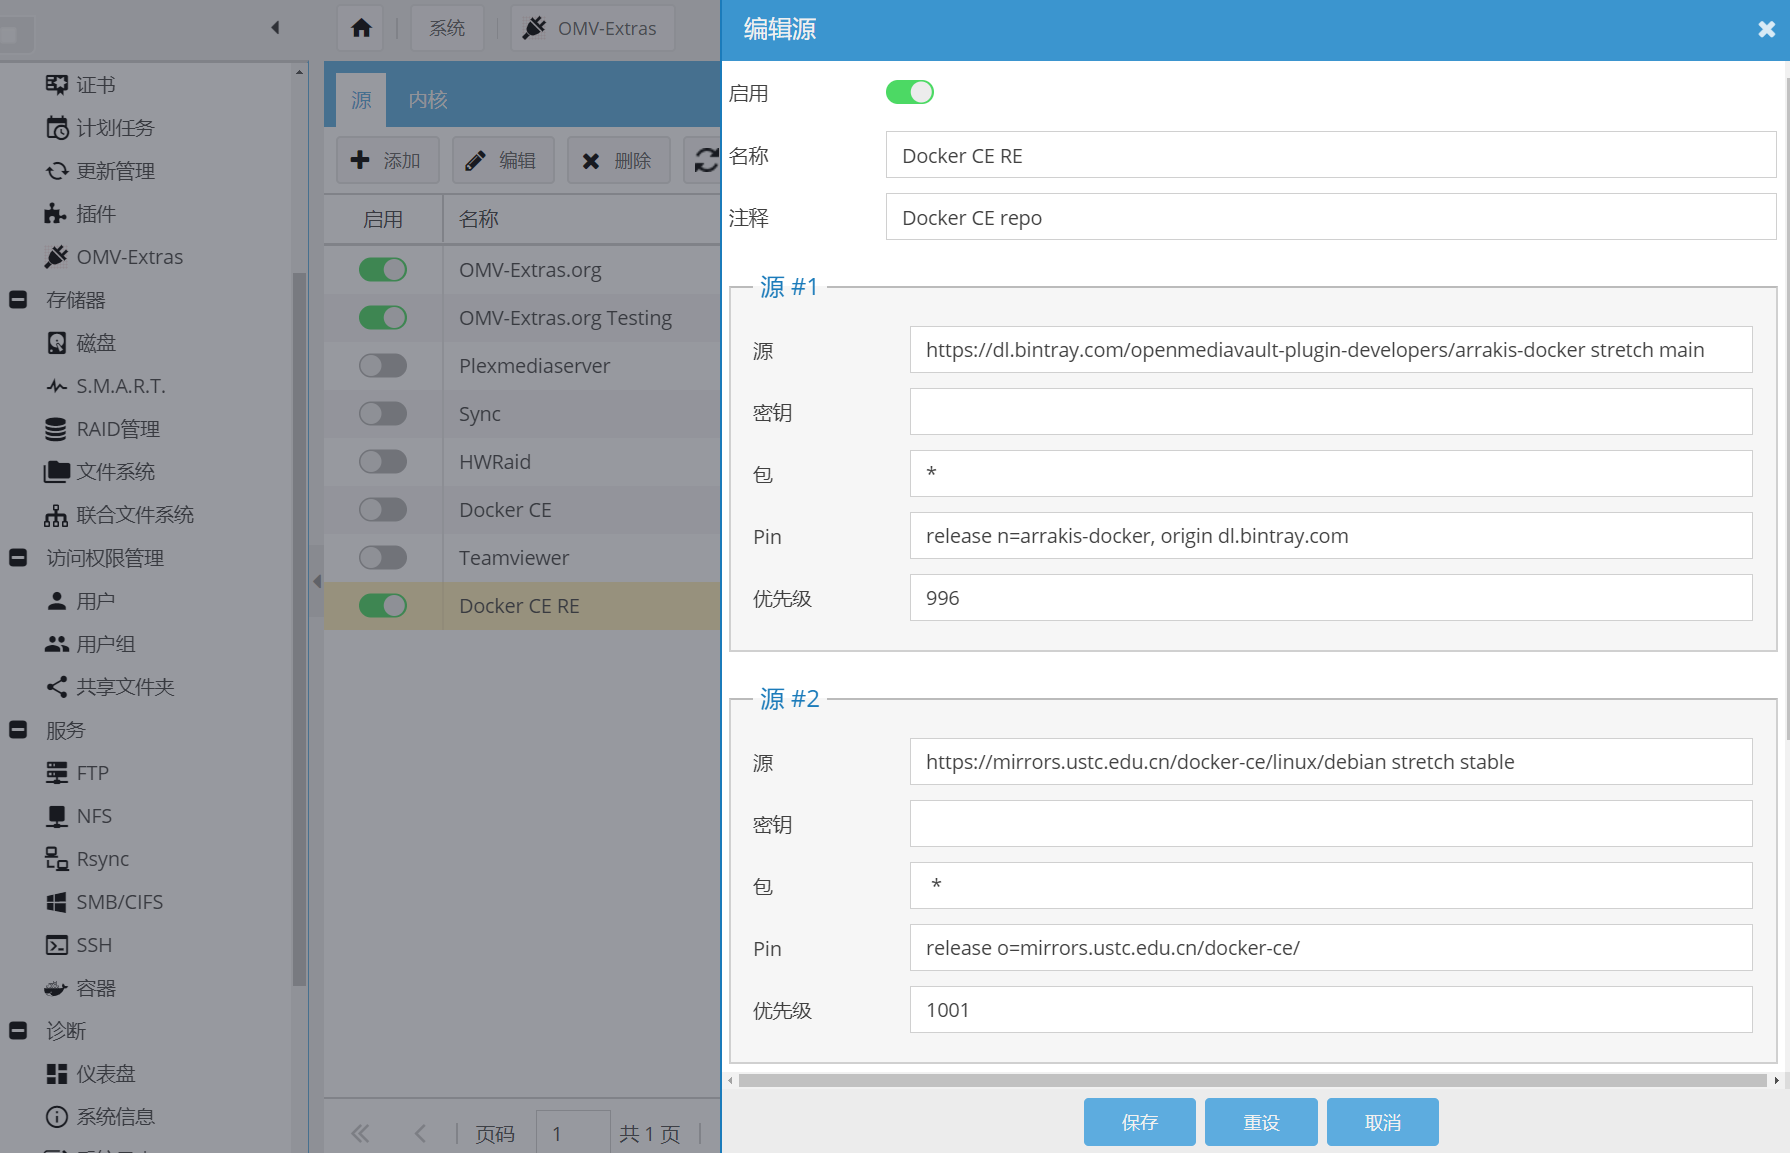Click the refresh icon in the toolbar

[705, 160]
